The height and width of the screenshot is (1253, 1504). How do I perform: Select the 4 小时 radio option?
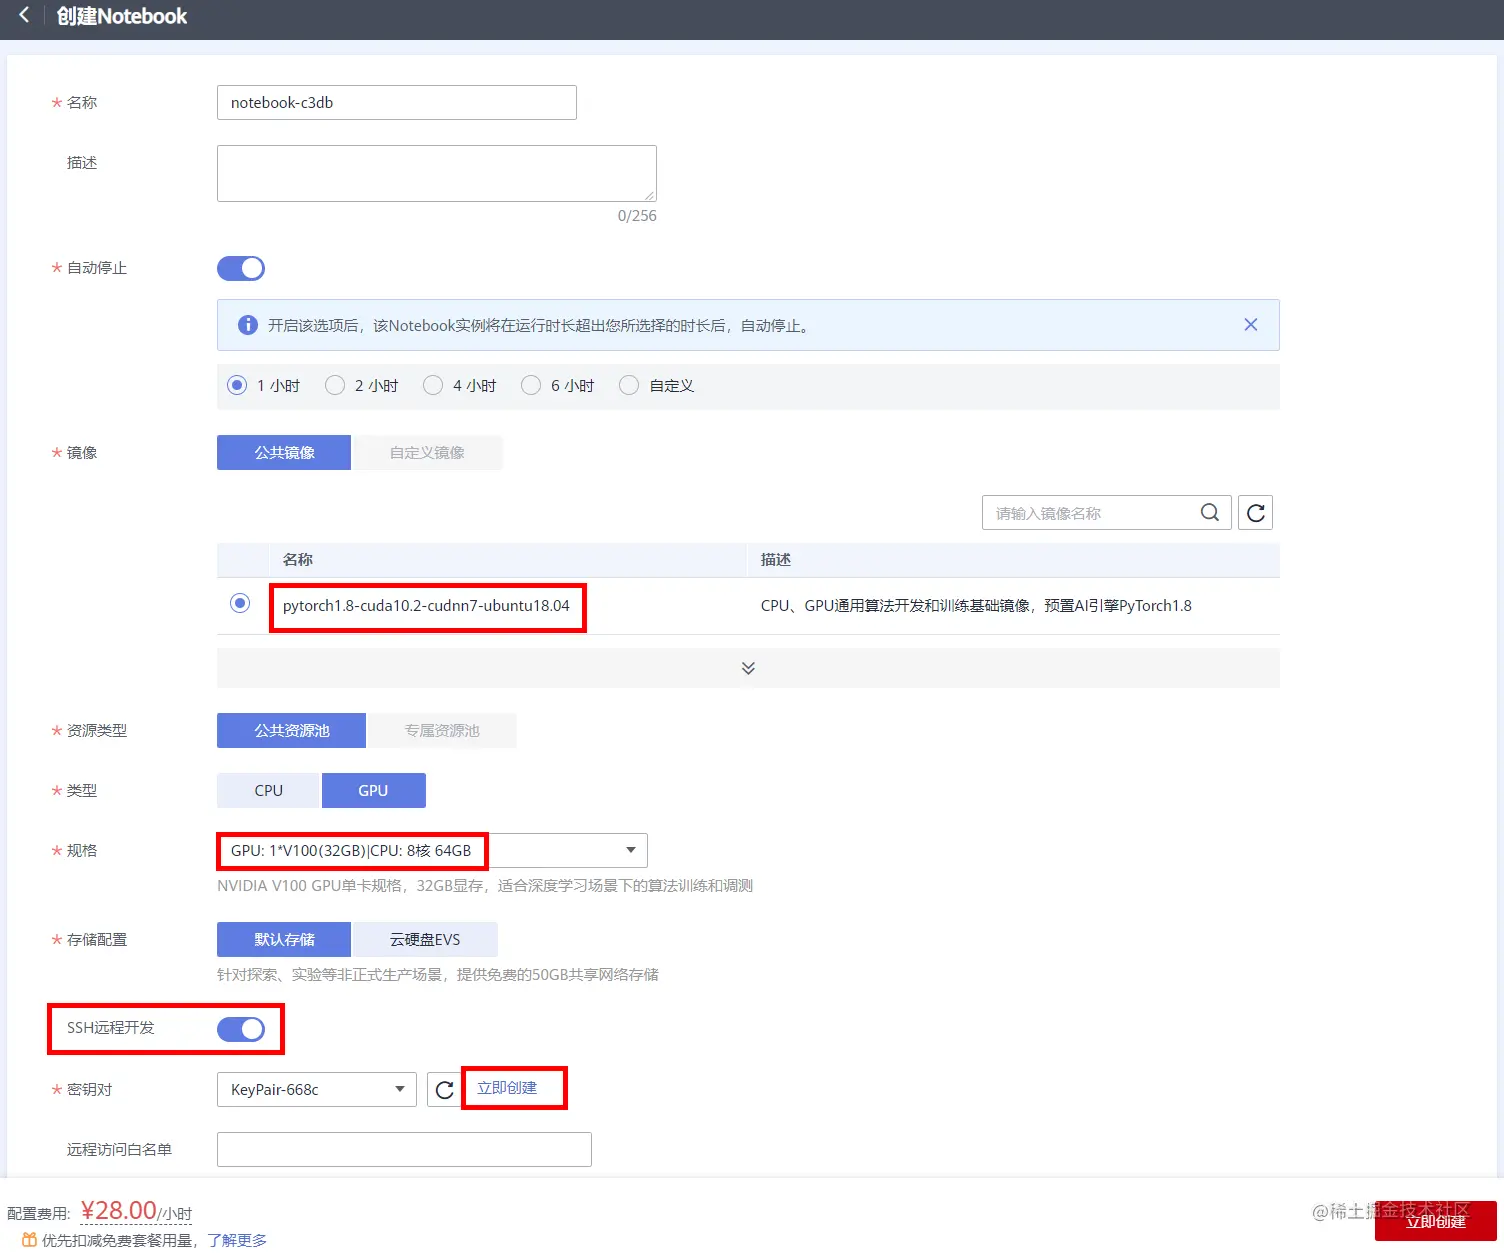pos(433,385)
